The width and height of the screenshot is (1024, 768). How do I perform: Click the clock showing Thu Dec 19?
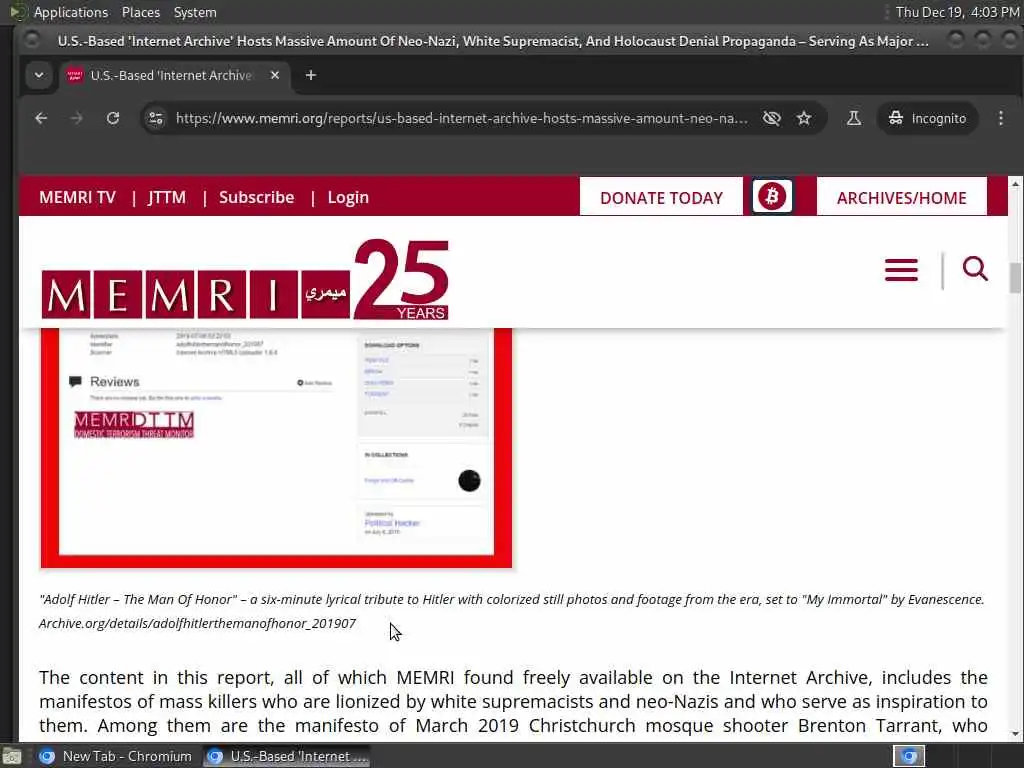point(957,12)
